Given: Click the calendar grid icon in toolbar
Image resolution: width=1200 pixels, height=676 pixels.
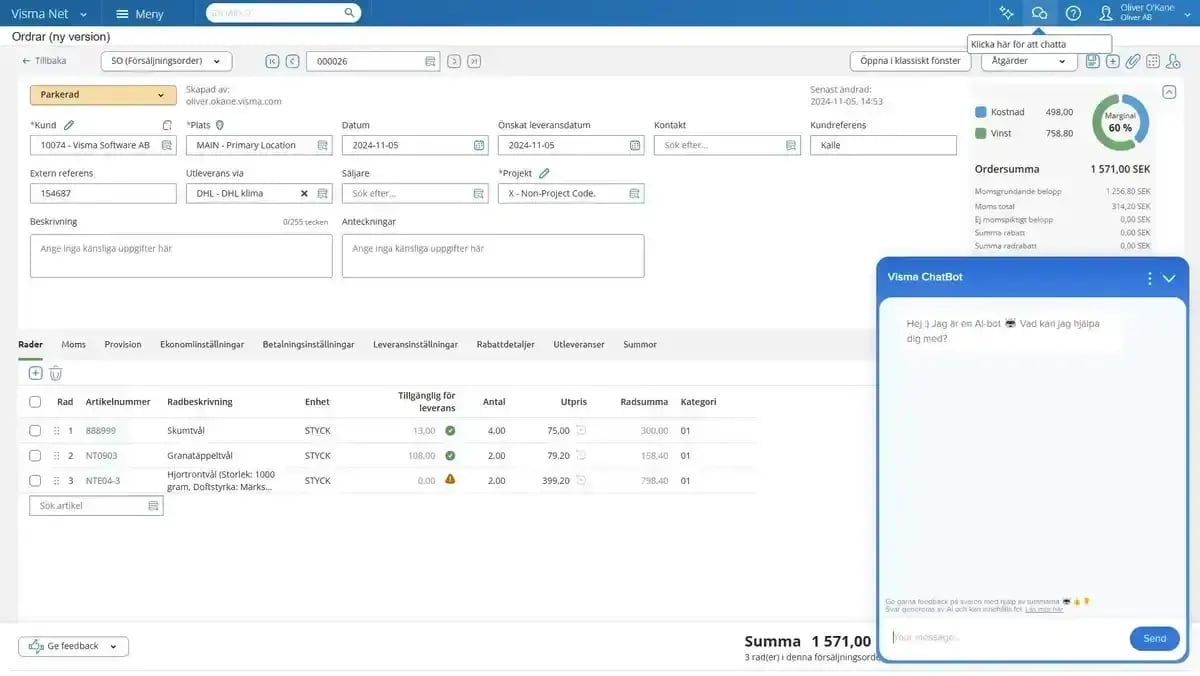Looking at the screenshot, I should (x=1153, y=61).
